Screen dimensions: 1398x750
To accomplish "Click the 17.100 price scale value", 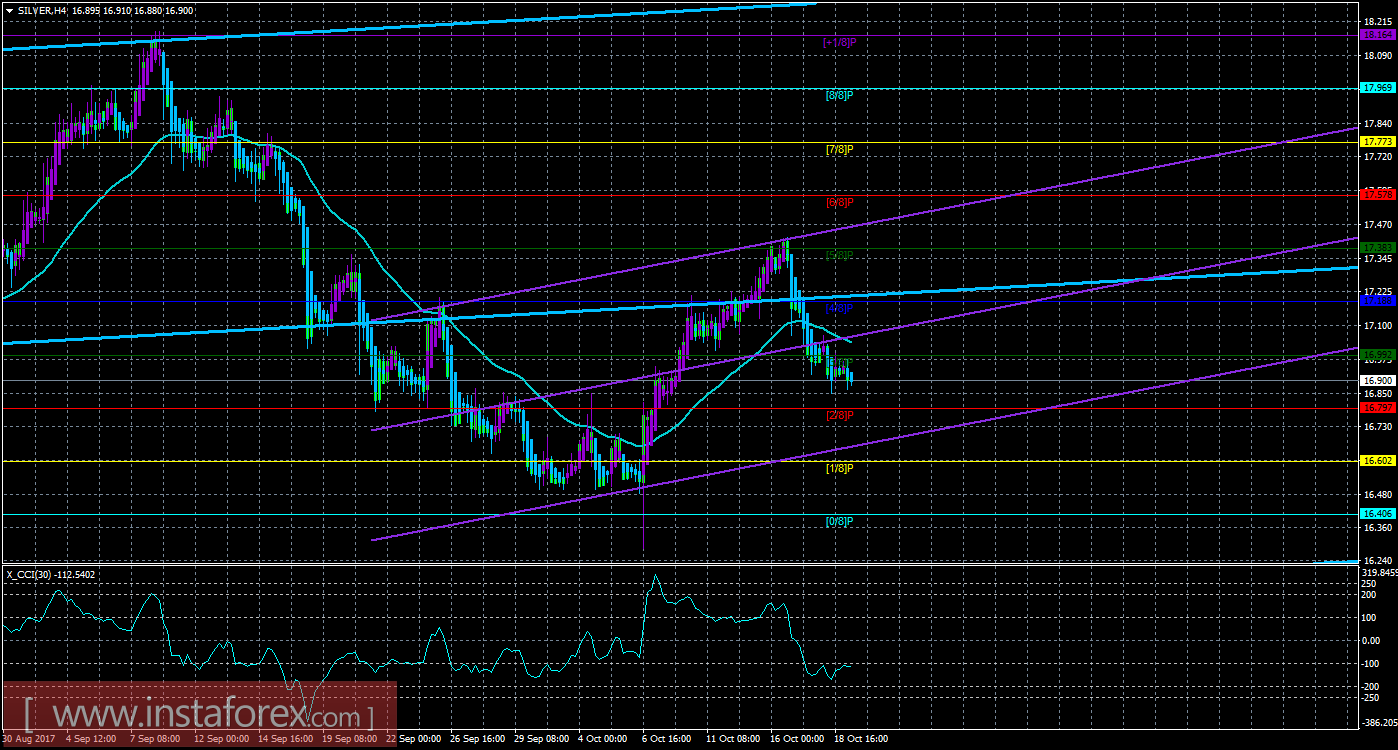I will coord(1378,326).
